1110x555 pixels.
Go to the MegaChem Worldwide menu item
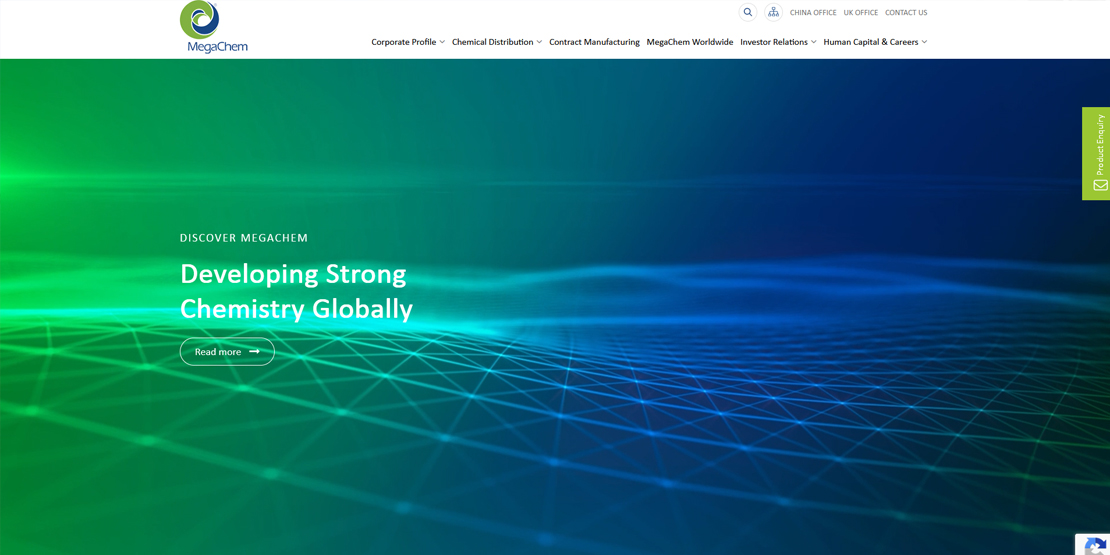coord(689,42)
